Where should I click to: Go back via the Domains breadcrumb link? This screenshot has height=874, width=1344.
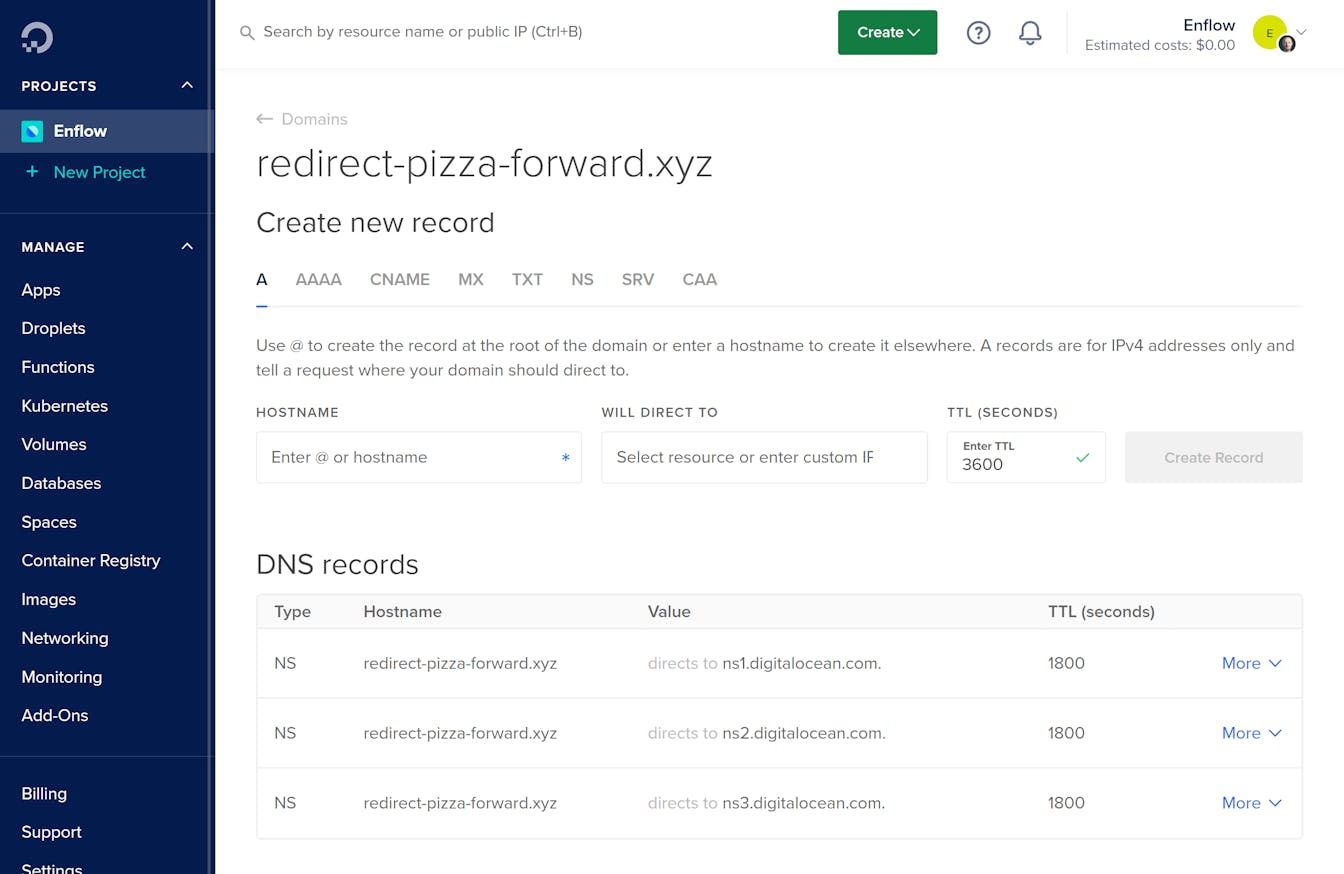pos(313,118)
